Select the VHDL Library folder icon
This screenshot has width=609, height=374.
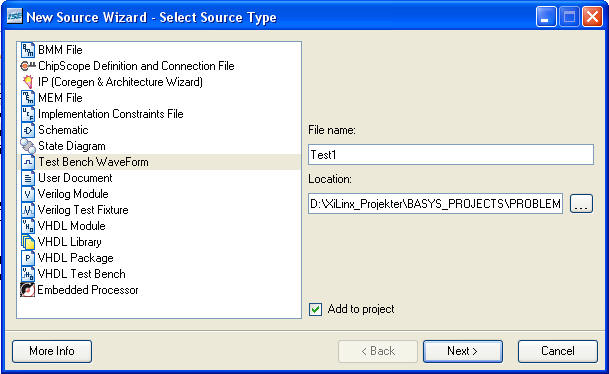[x=28, y=242]
